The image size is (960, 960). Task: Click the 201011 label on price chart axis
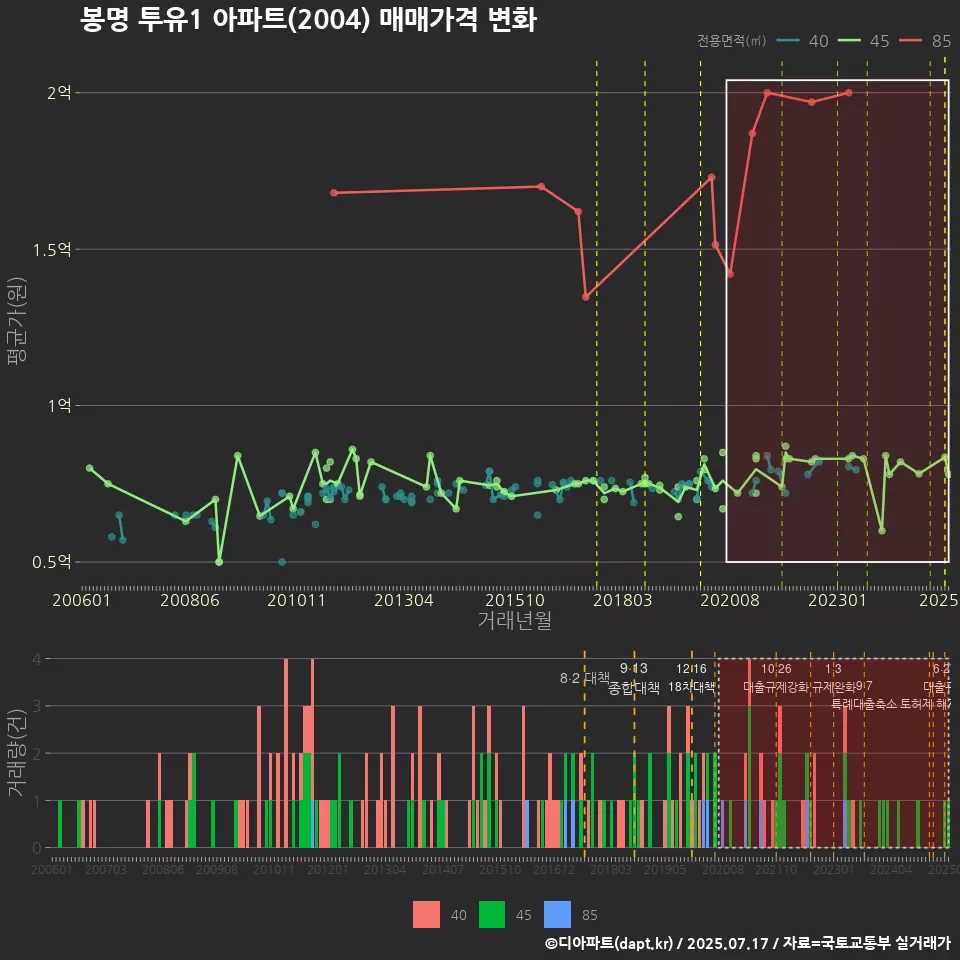click(x=296, y=601)
